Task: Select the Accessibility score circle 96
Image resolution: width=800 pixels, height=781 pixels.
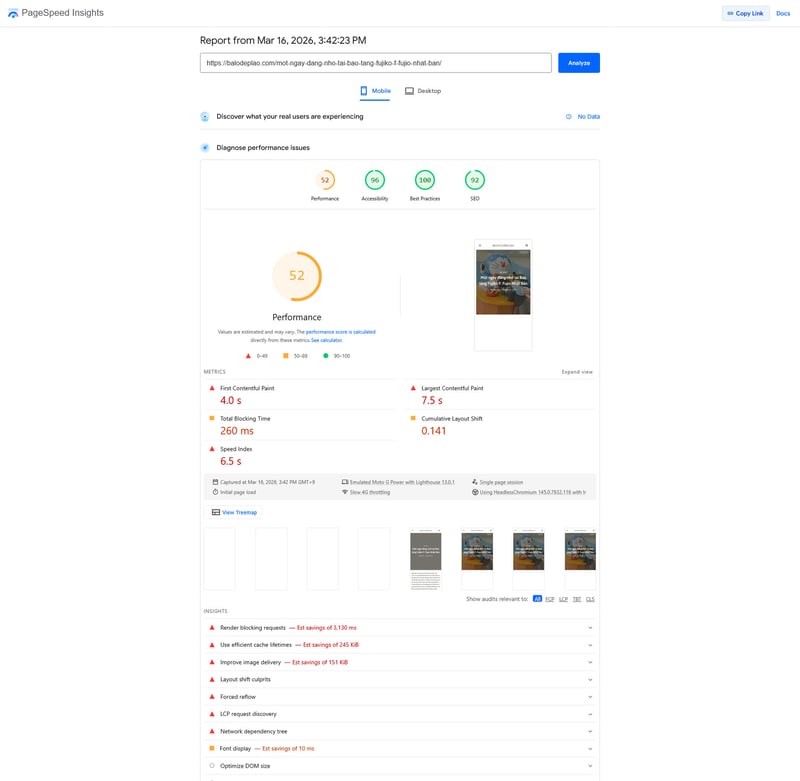Action: coord(375,181)
